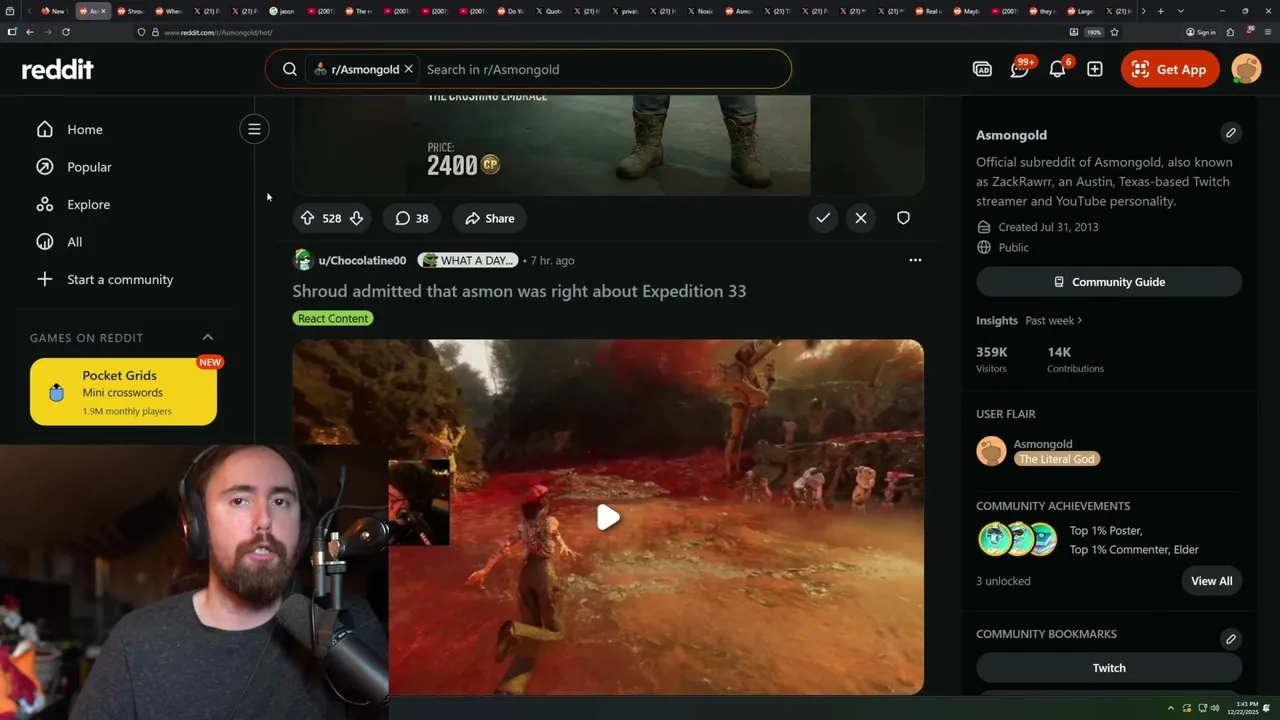Remove the r/Asmongold search filter
This screenshot has width=1280, height=720.
(408, 69)
